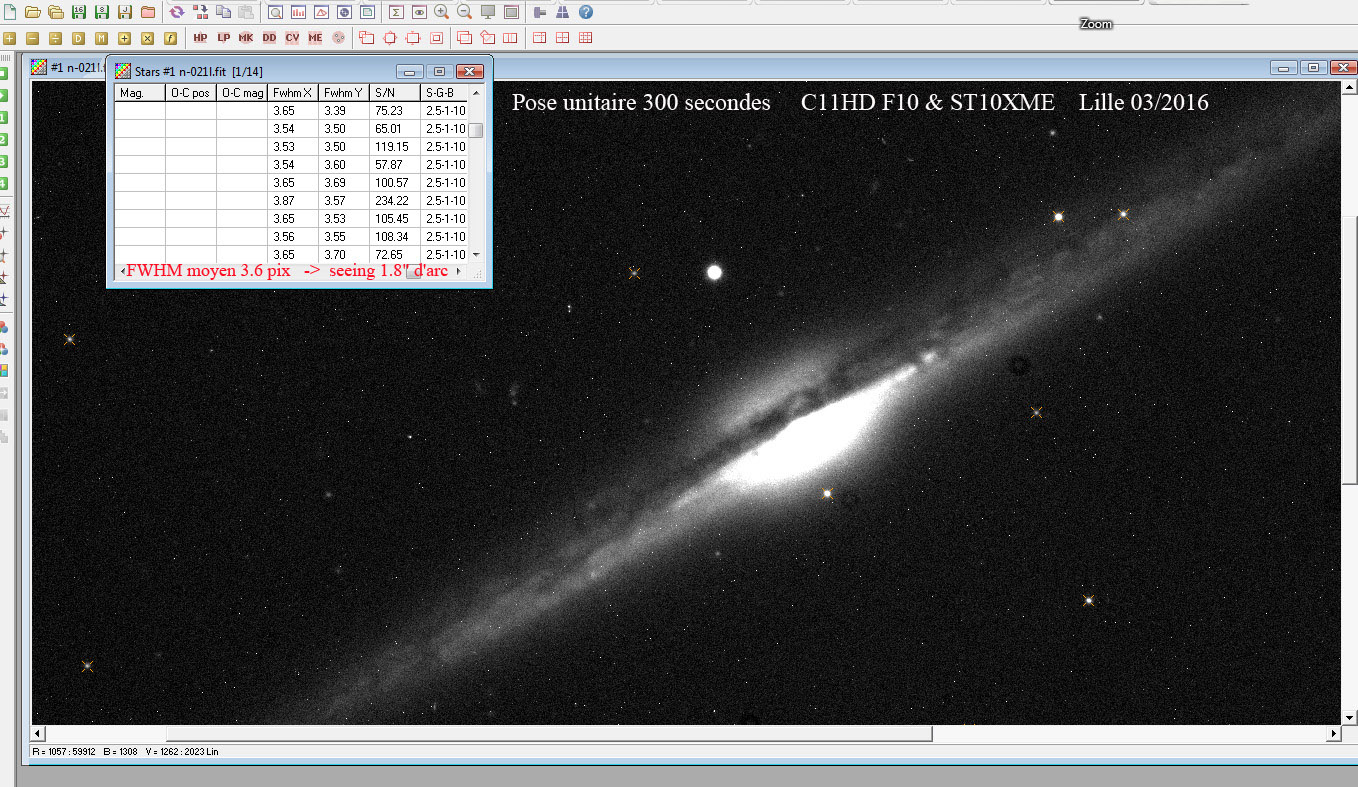Select the S/N cell 65.01
Screen dimensions: 1358x787
click(395, 129)
